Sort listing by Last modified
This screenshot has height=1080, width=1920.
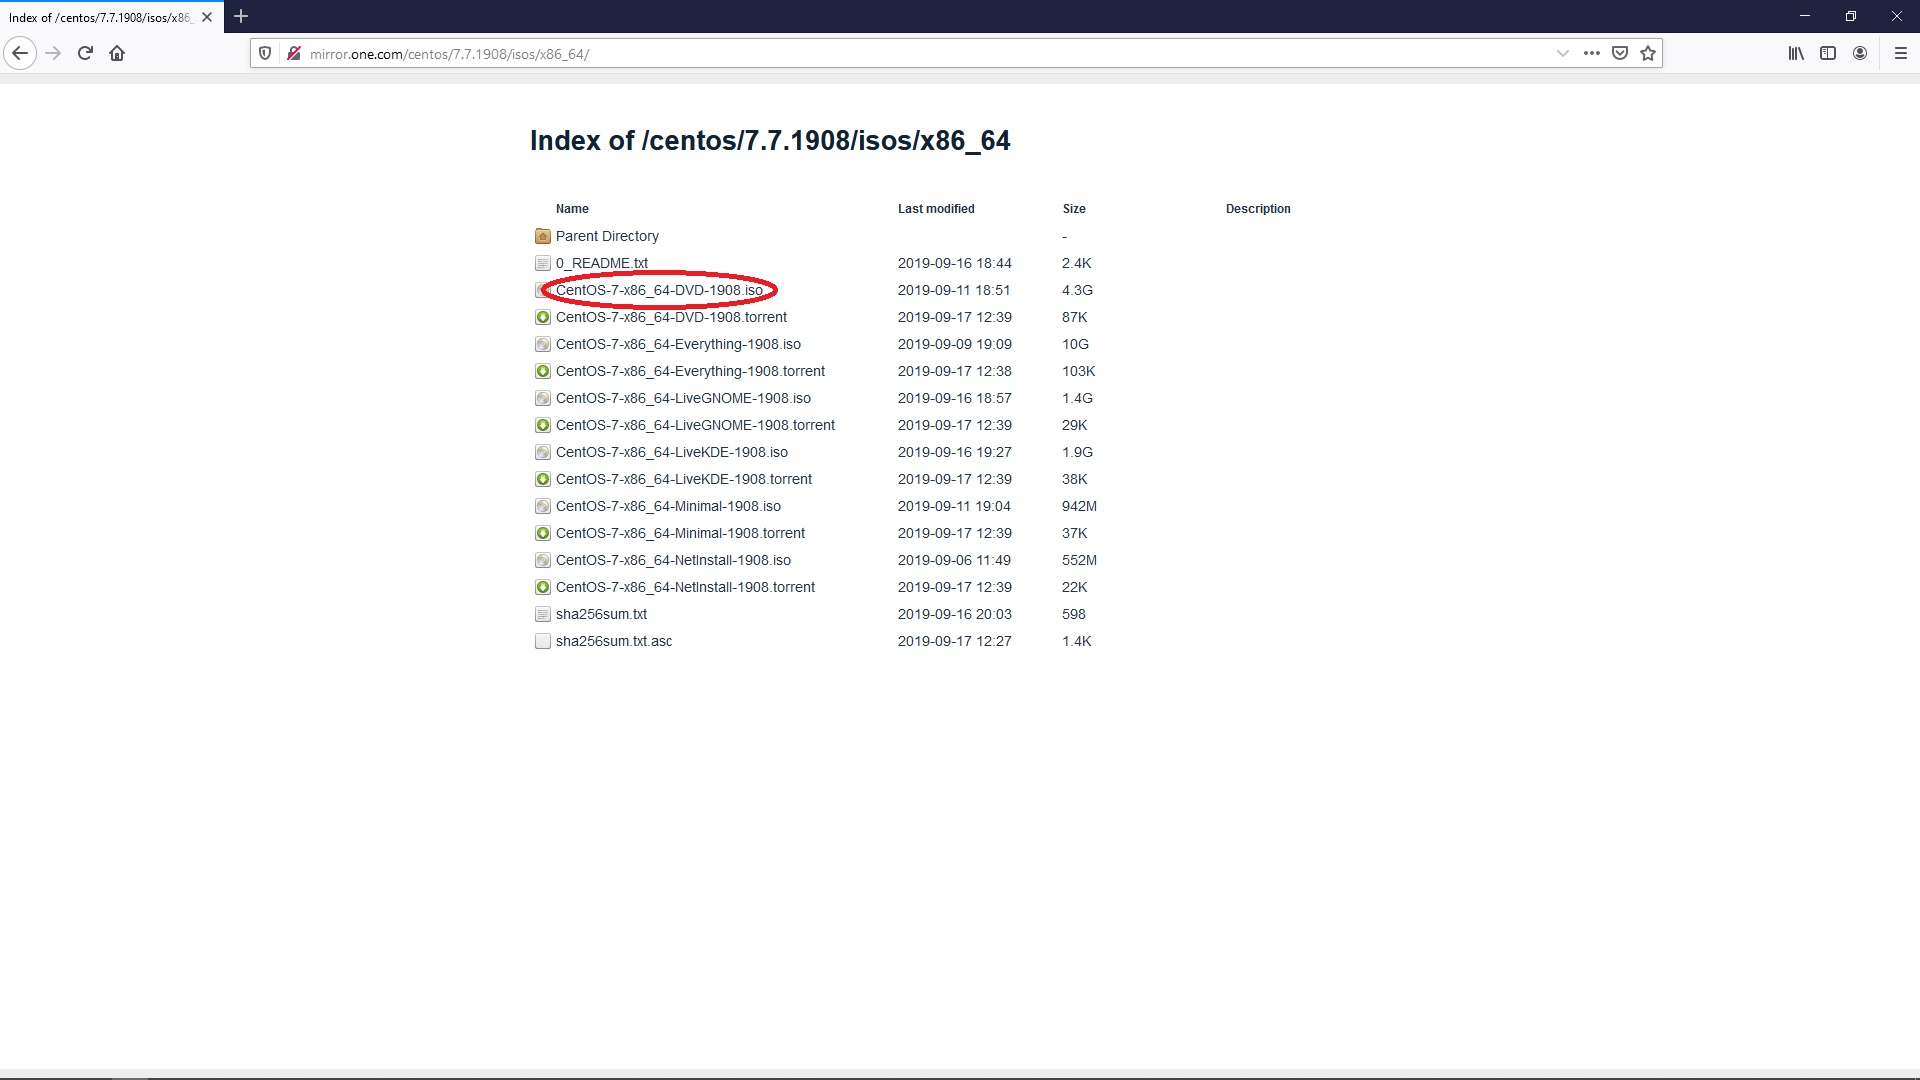click(x=936, y=209)
